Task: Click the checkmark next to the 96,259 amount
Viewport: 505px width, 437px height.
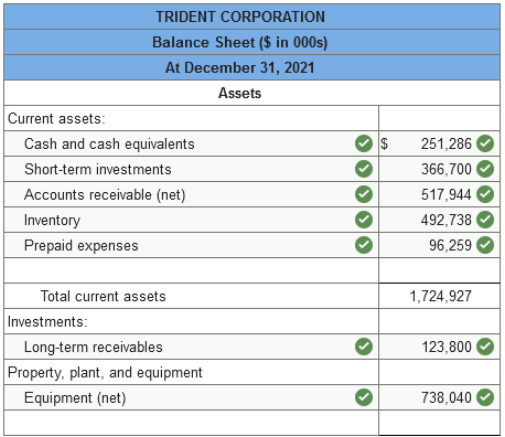Action: coord(485,245)
